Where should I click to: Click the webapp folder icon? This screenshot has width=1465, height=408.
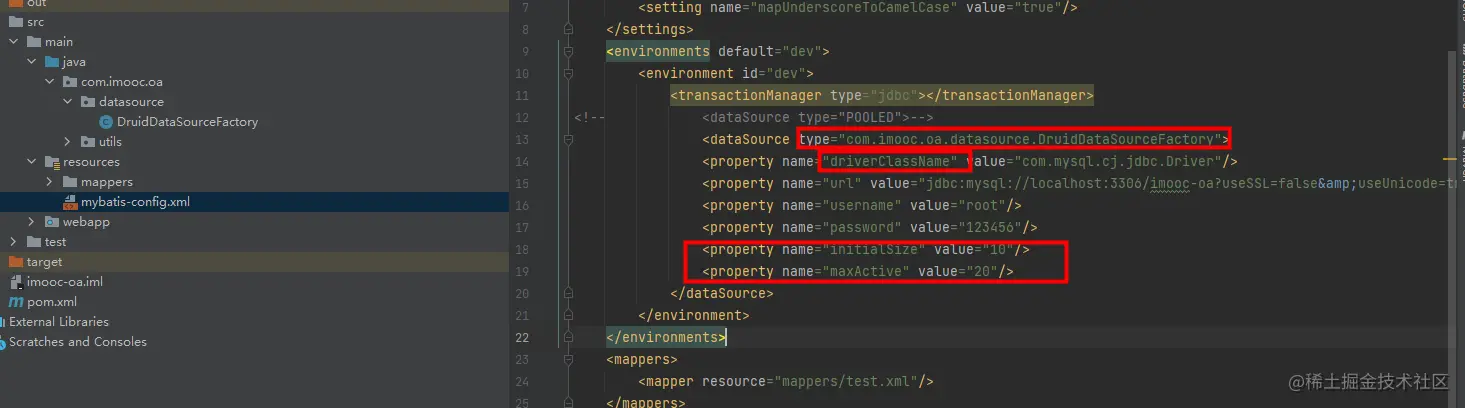[x=52, y=222]
